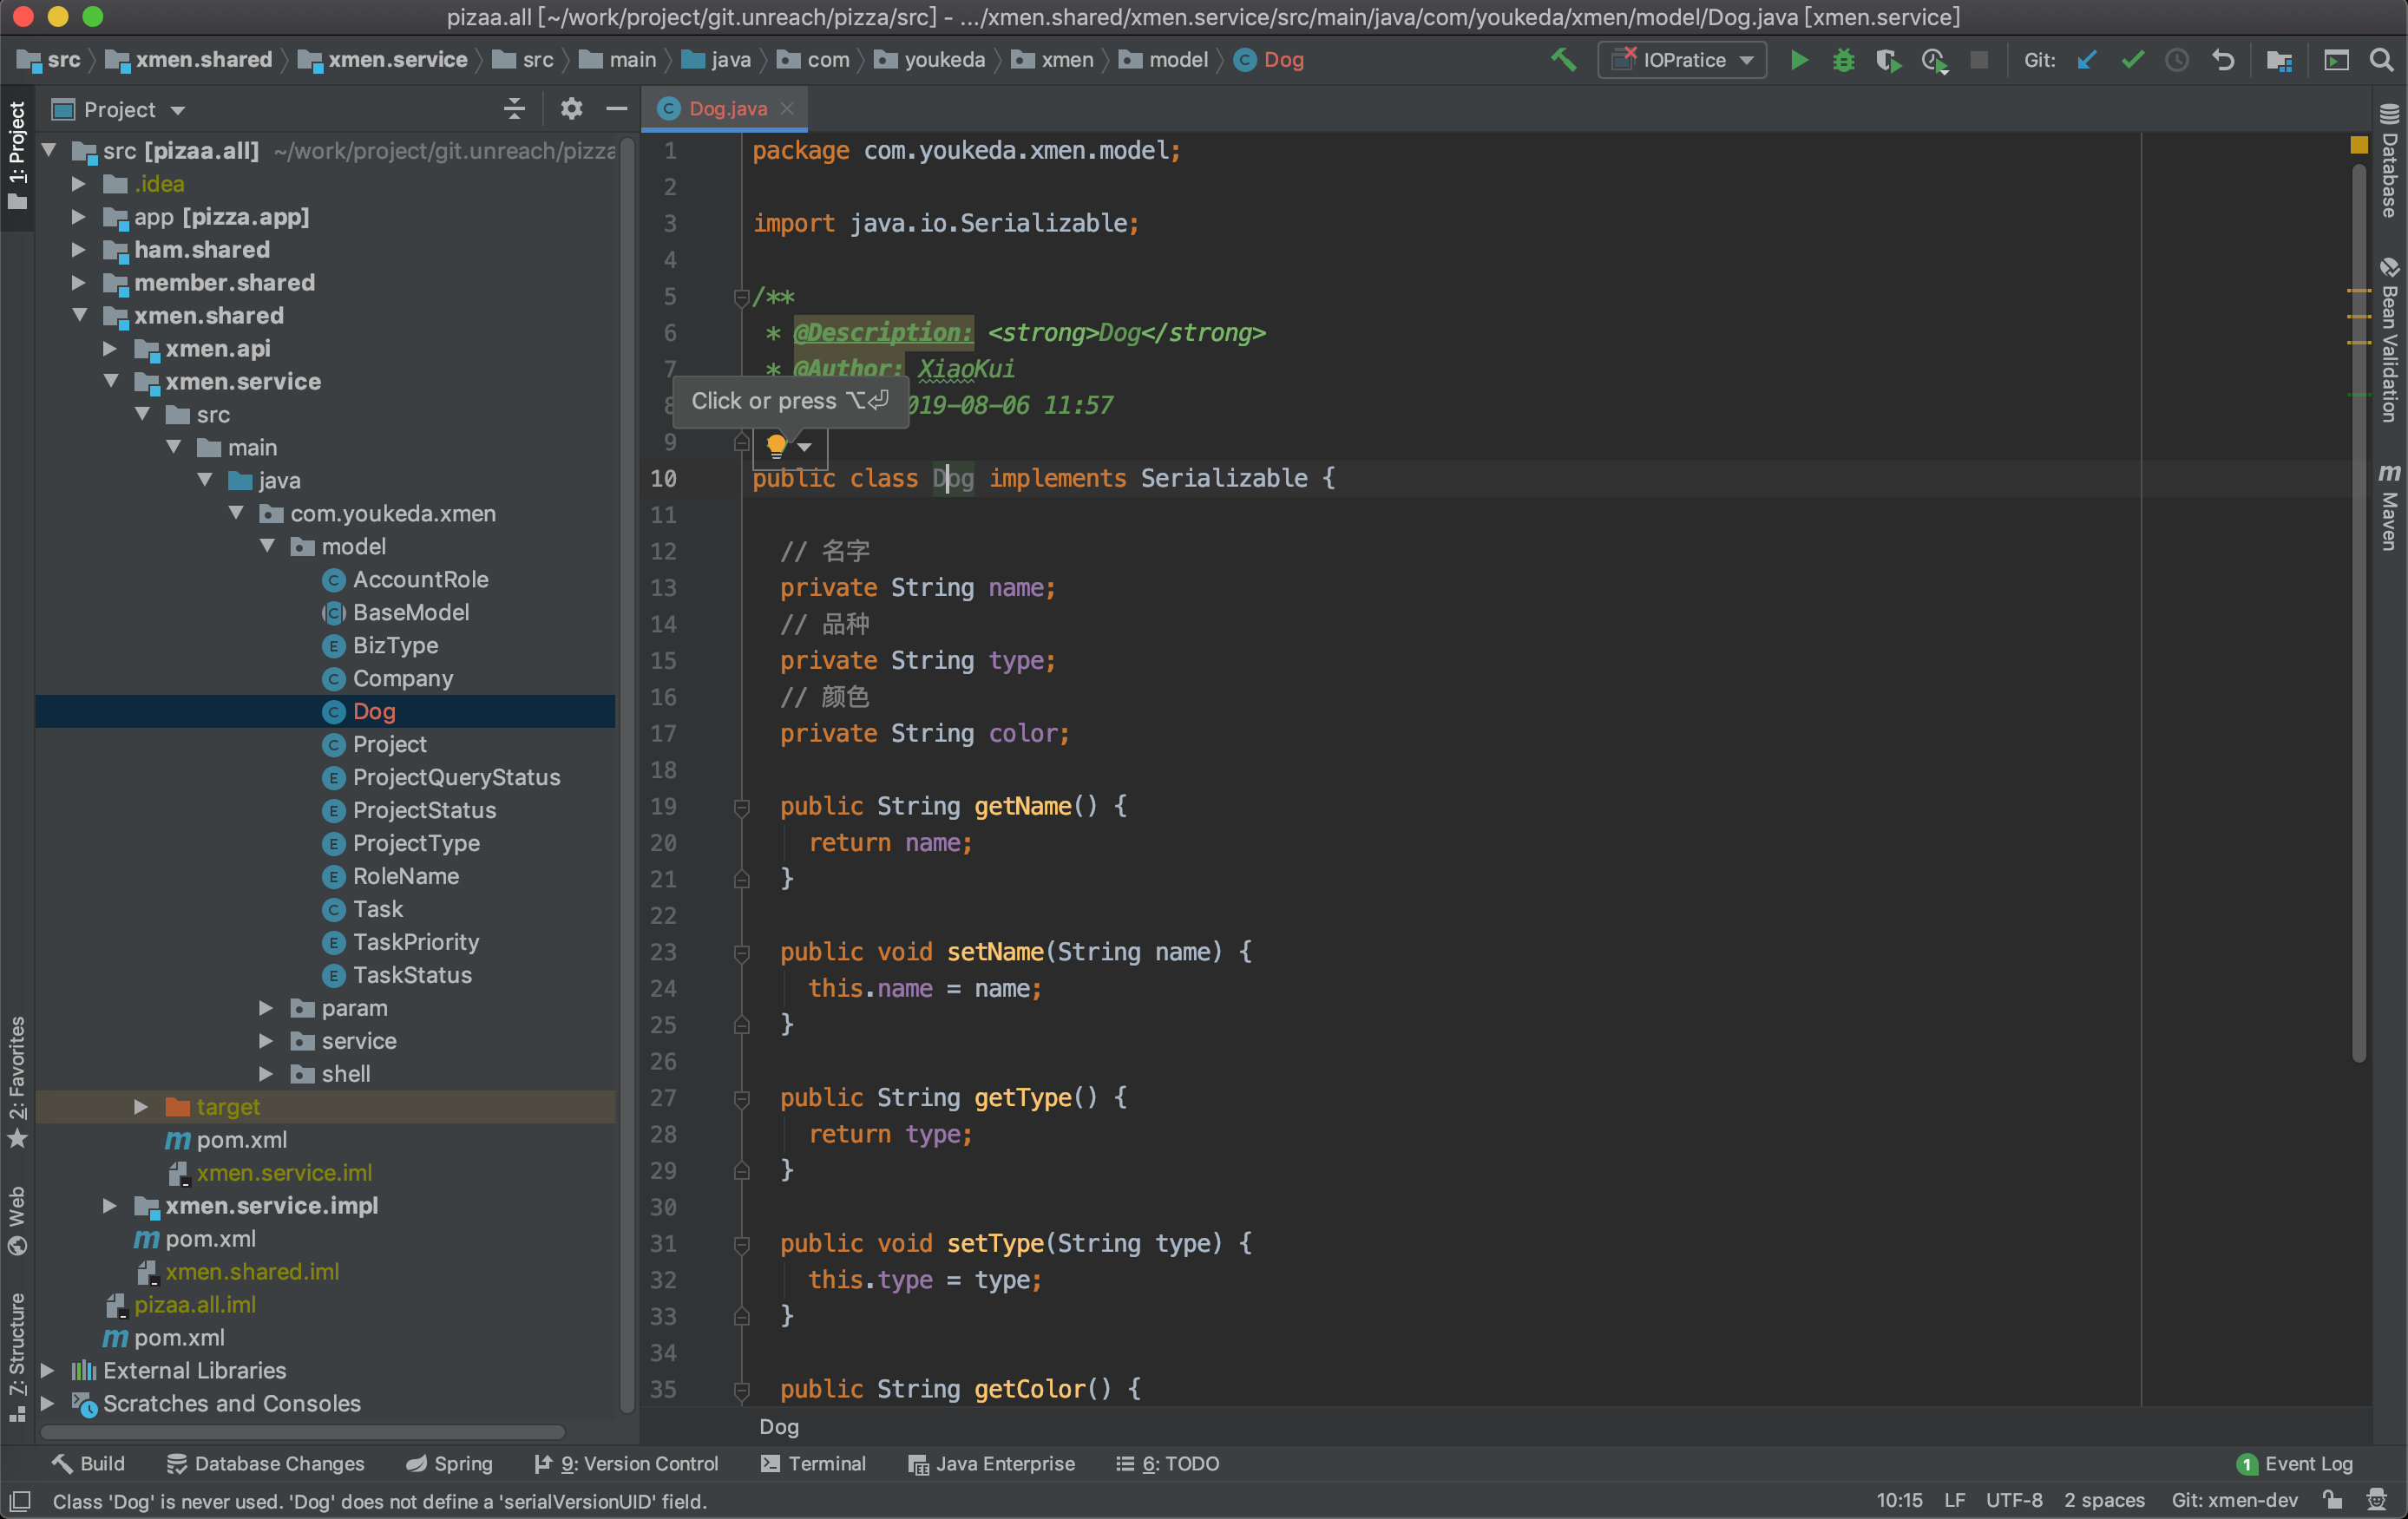Screen dimensions: 2408x1519
Task: Click the run anything window icon
Action: pos(2336,60)
